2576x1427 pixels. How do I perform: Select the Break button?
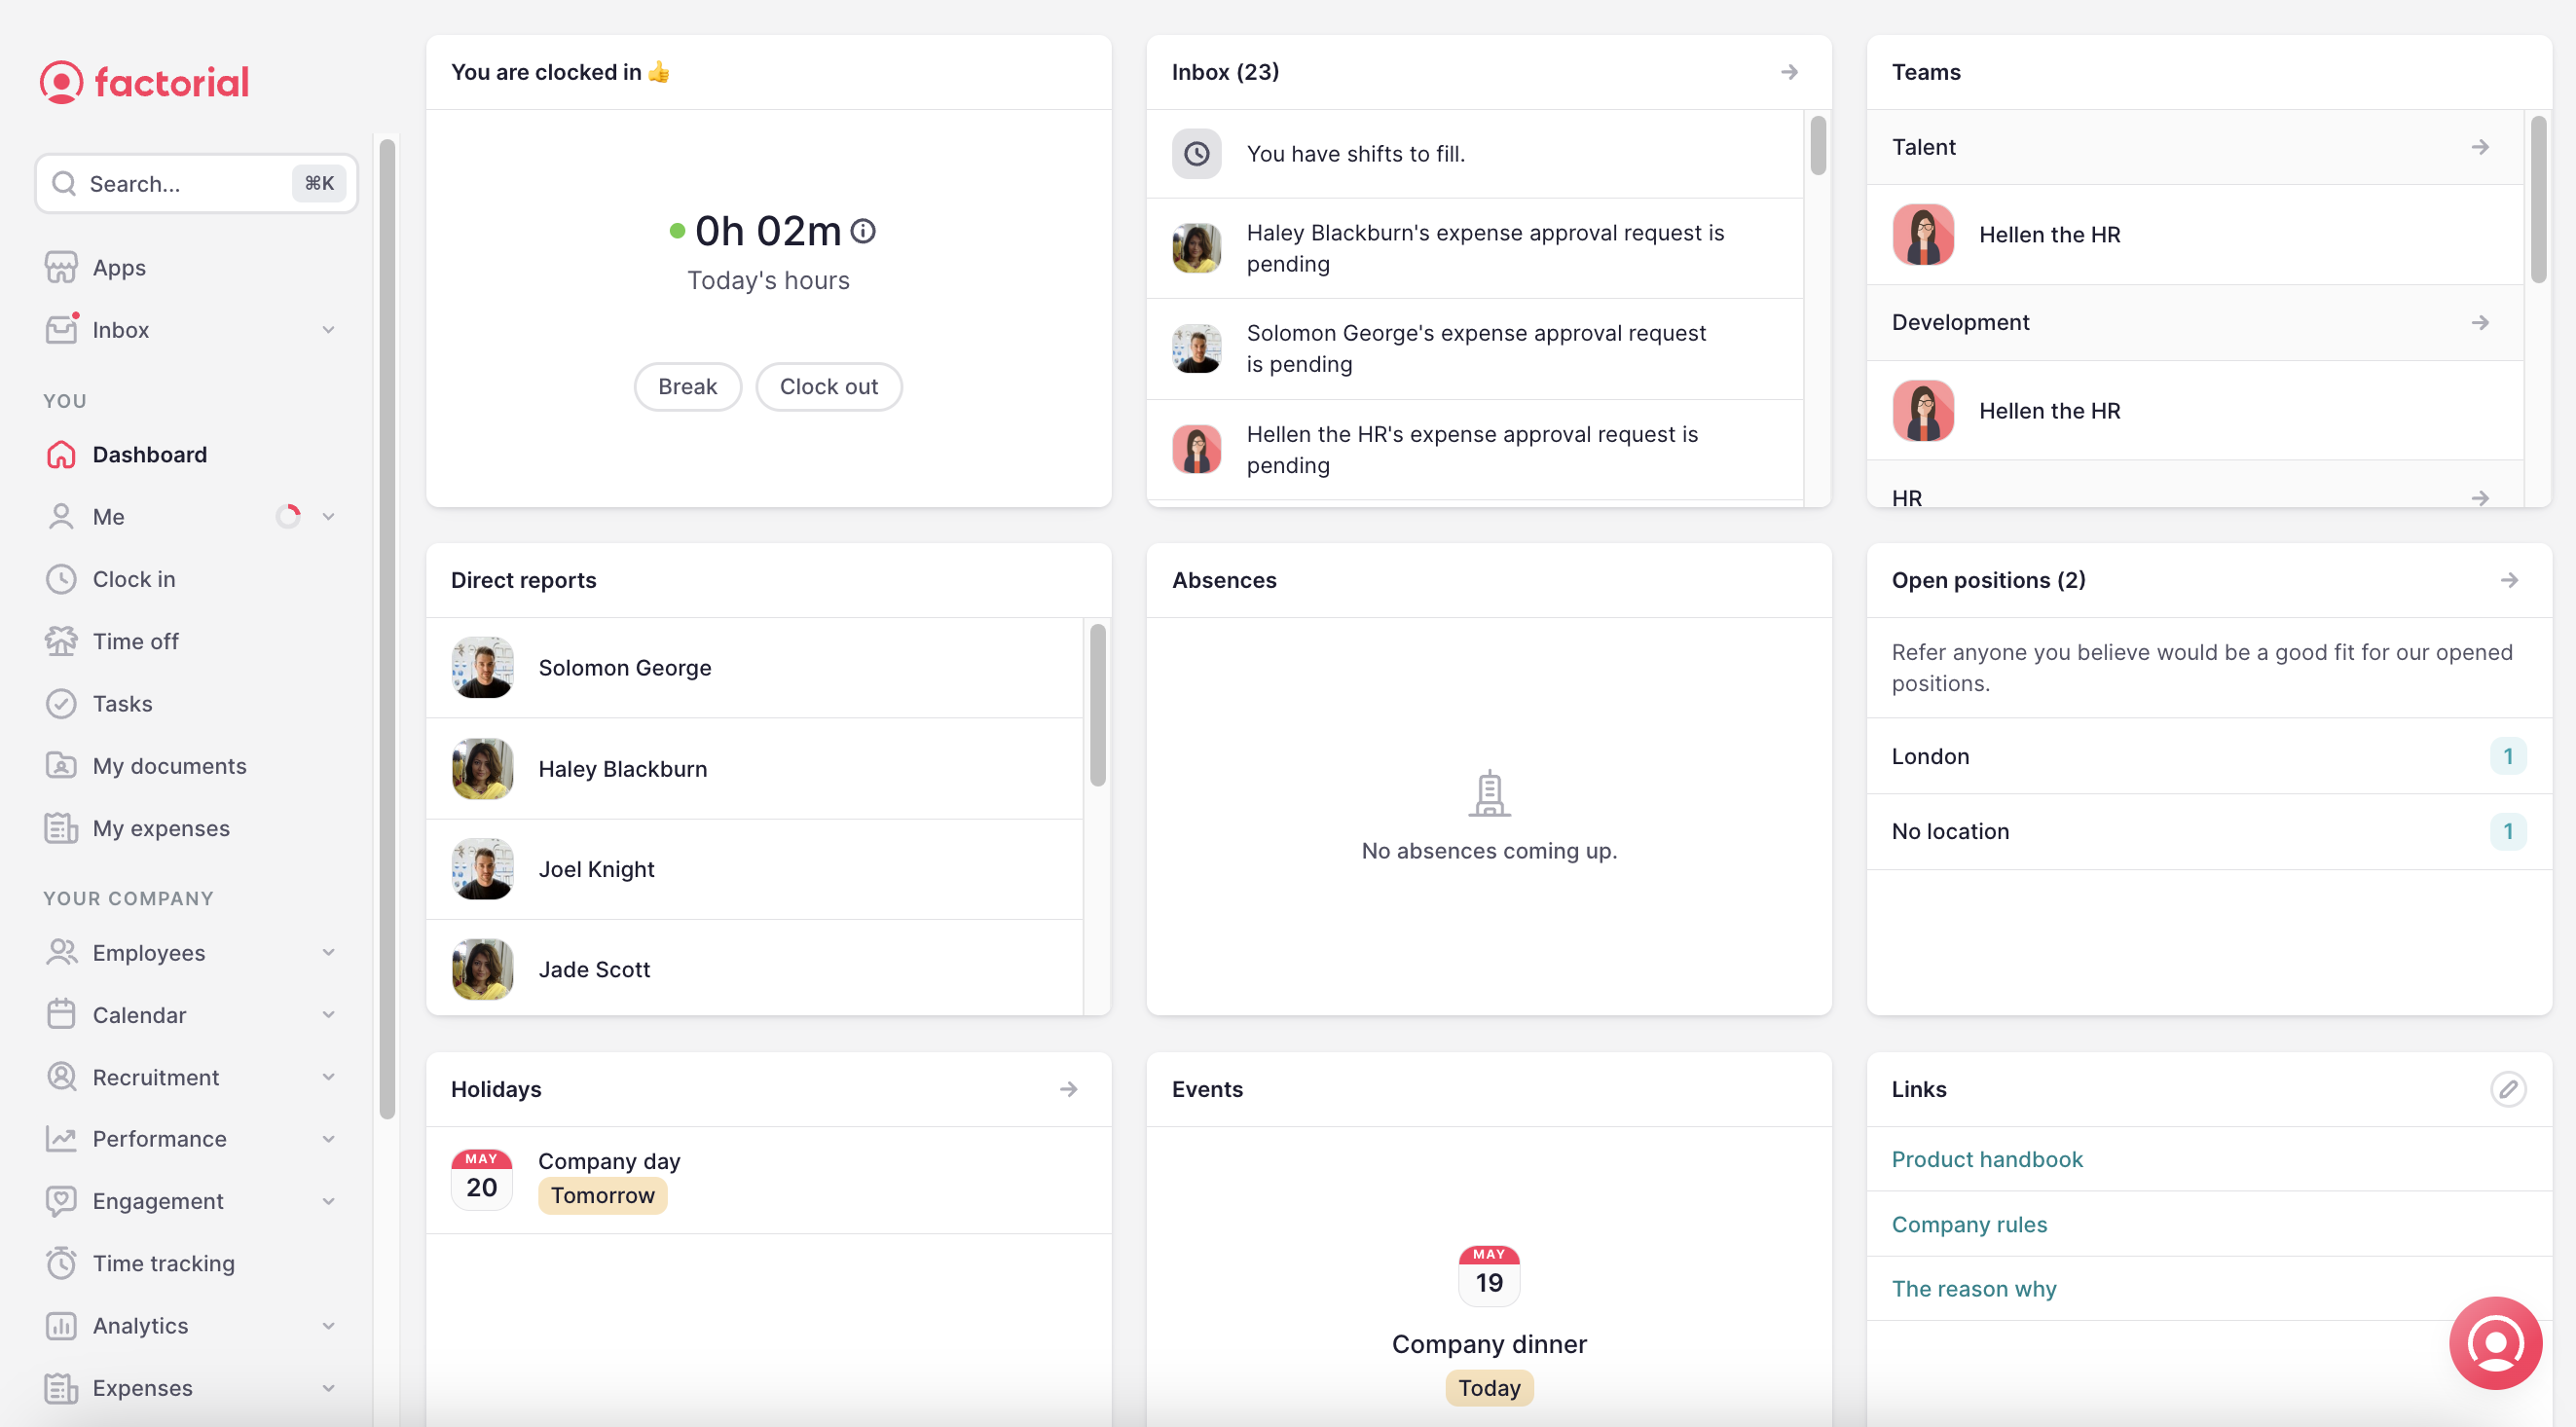click(687, 386)
